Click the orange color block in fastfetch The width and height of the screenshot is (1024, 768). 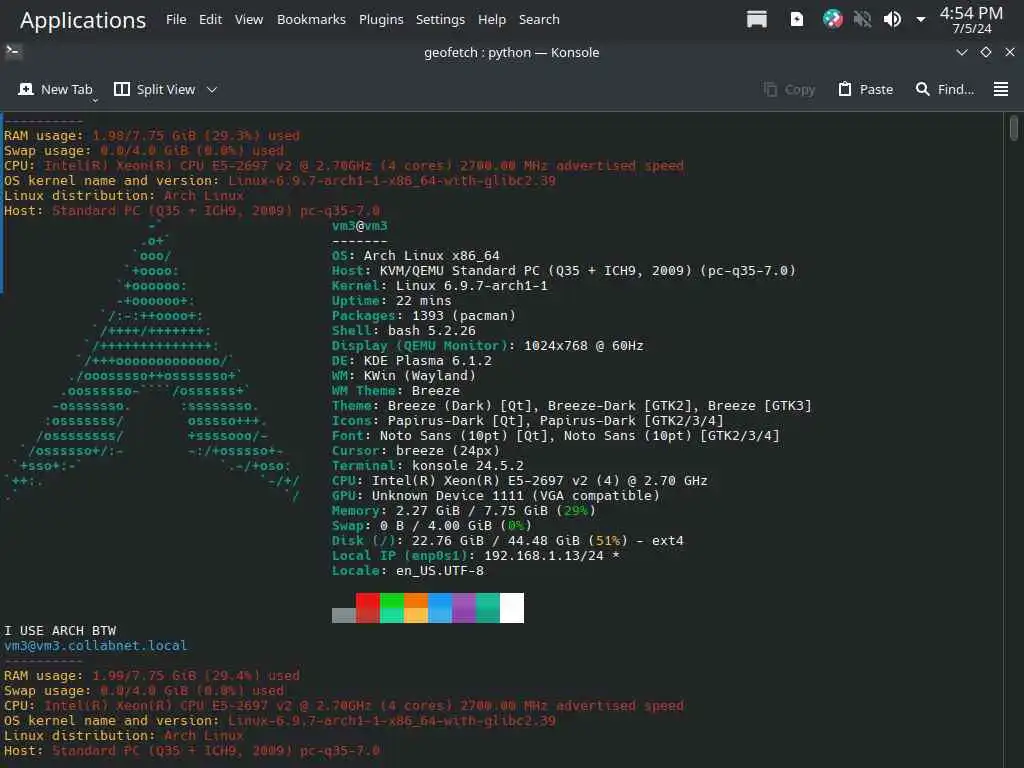[416, 607]
